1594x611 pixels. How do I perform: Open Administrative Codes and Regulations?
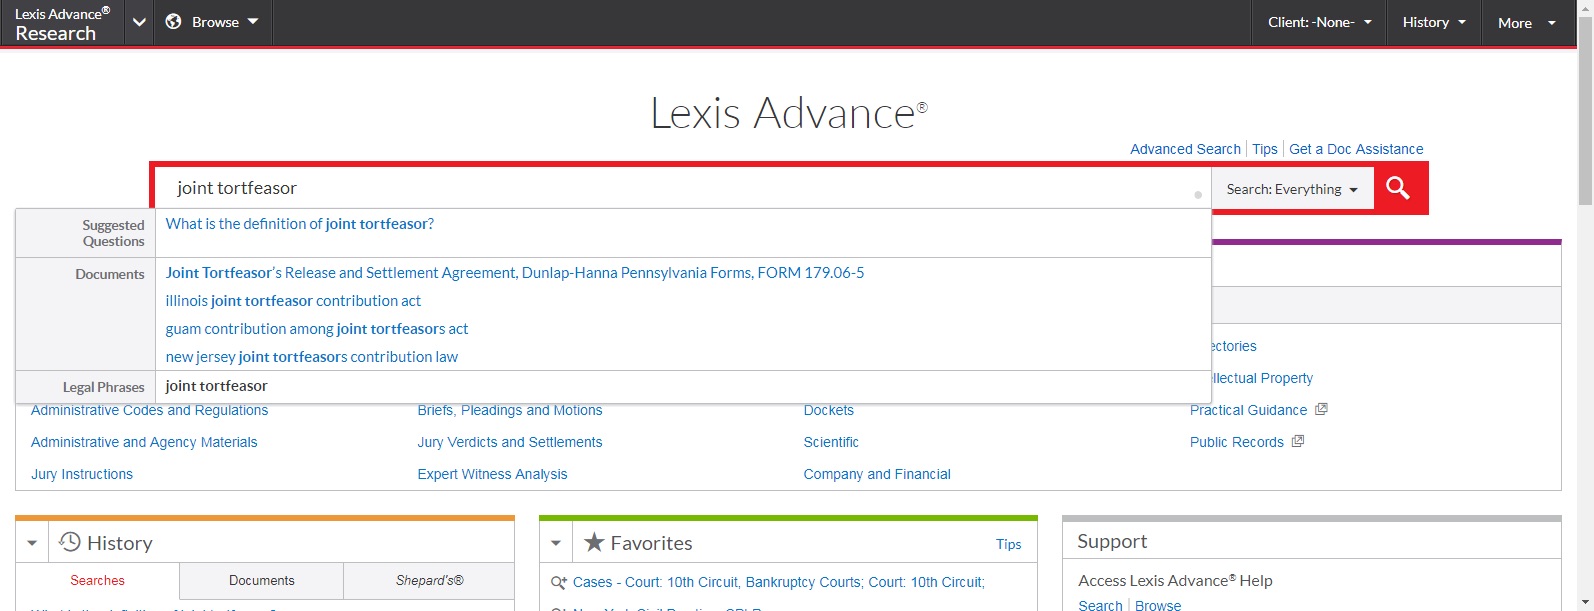[150, 410]
